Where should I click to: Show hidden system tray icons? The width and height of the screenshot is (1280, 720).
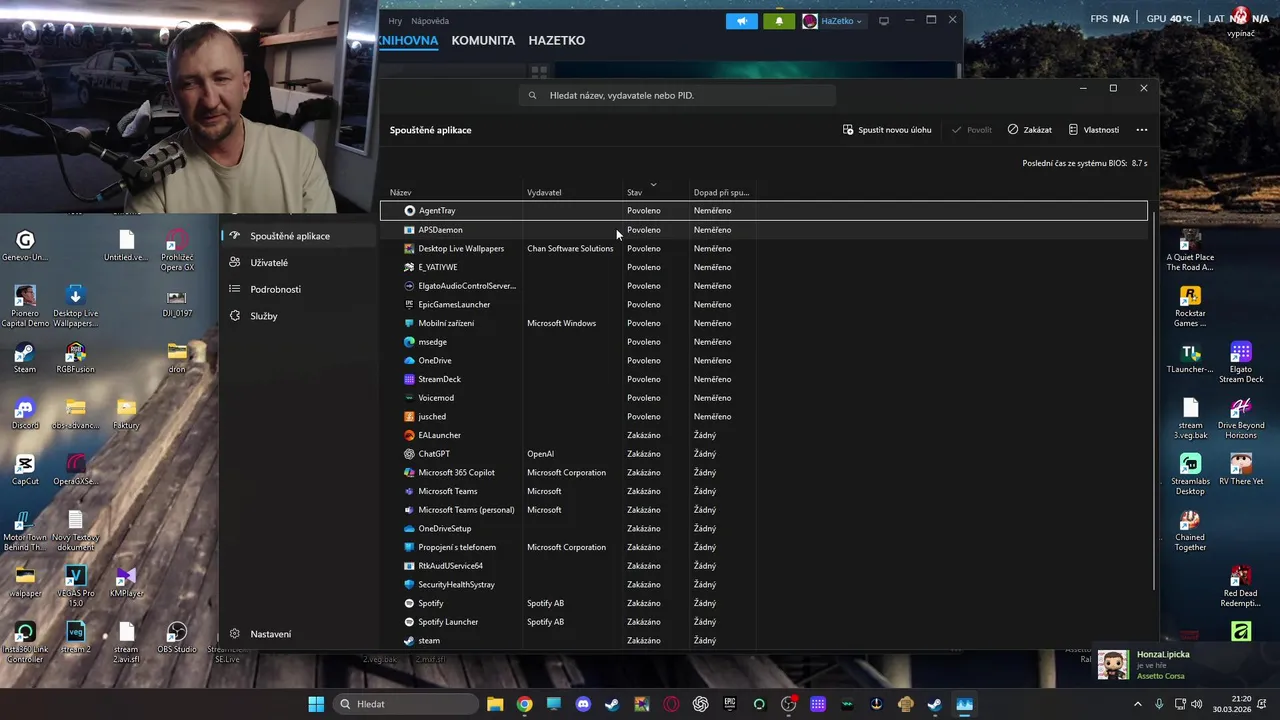tap(1137, 704)
